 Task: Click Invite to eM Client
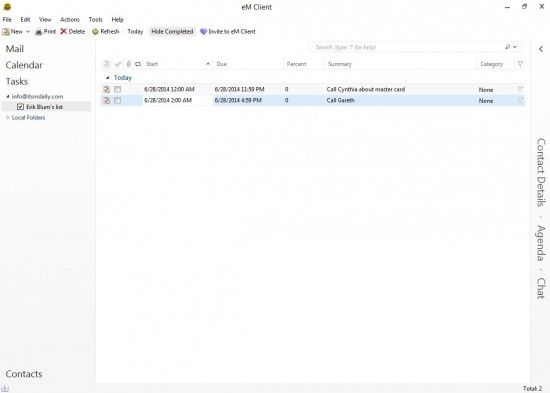[228, 32]
